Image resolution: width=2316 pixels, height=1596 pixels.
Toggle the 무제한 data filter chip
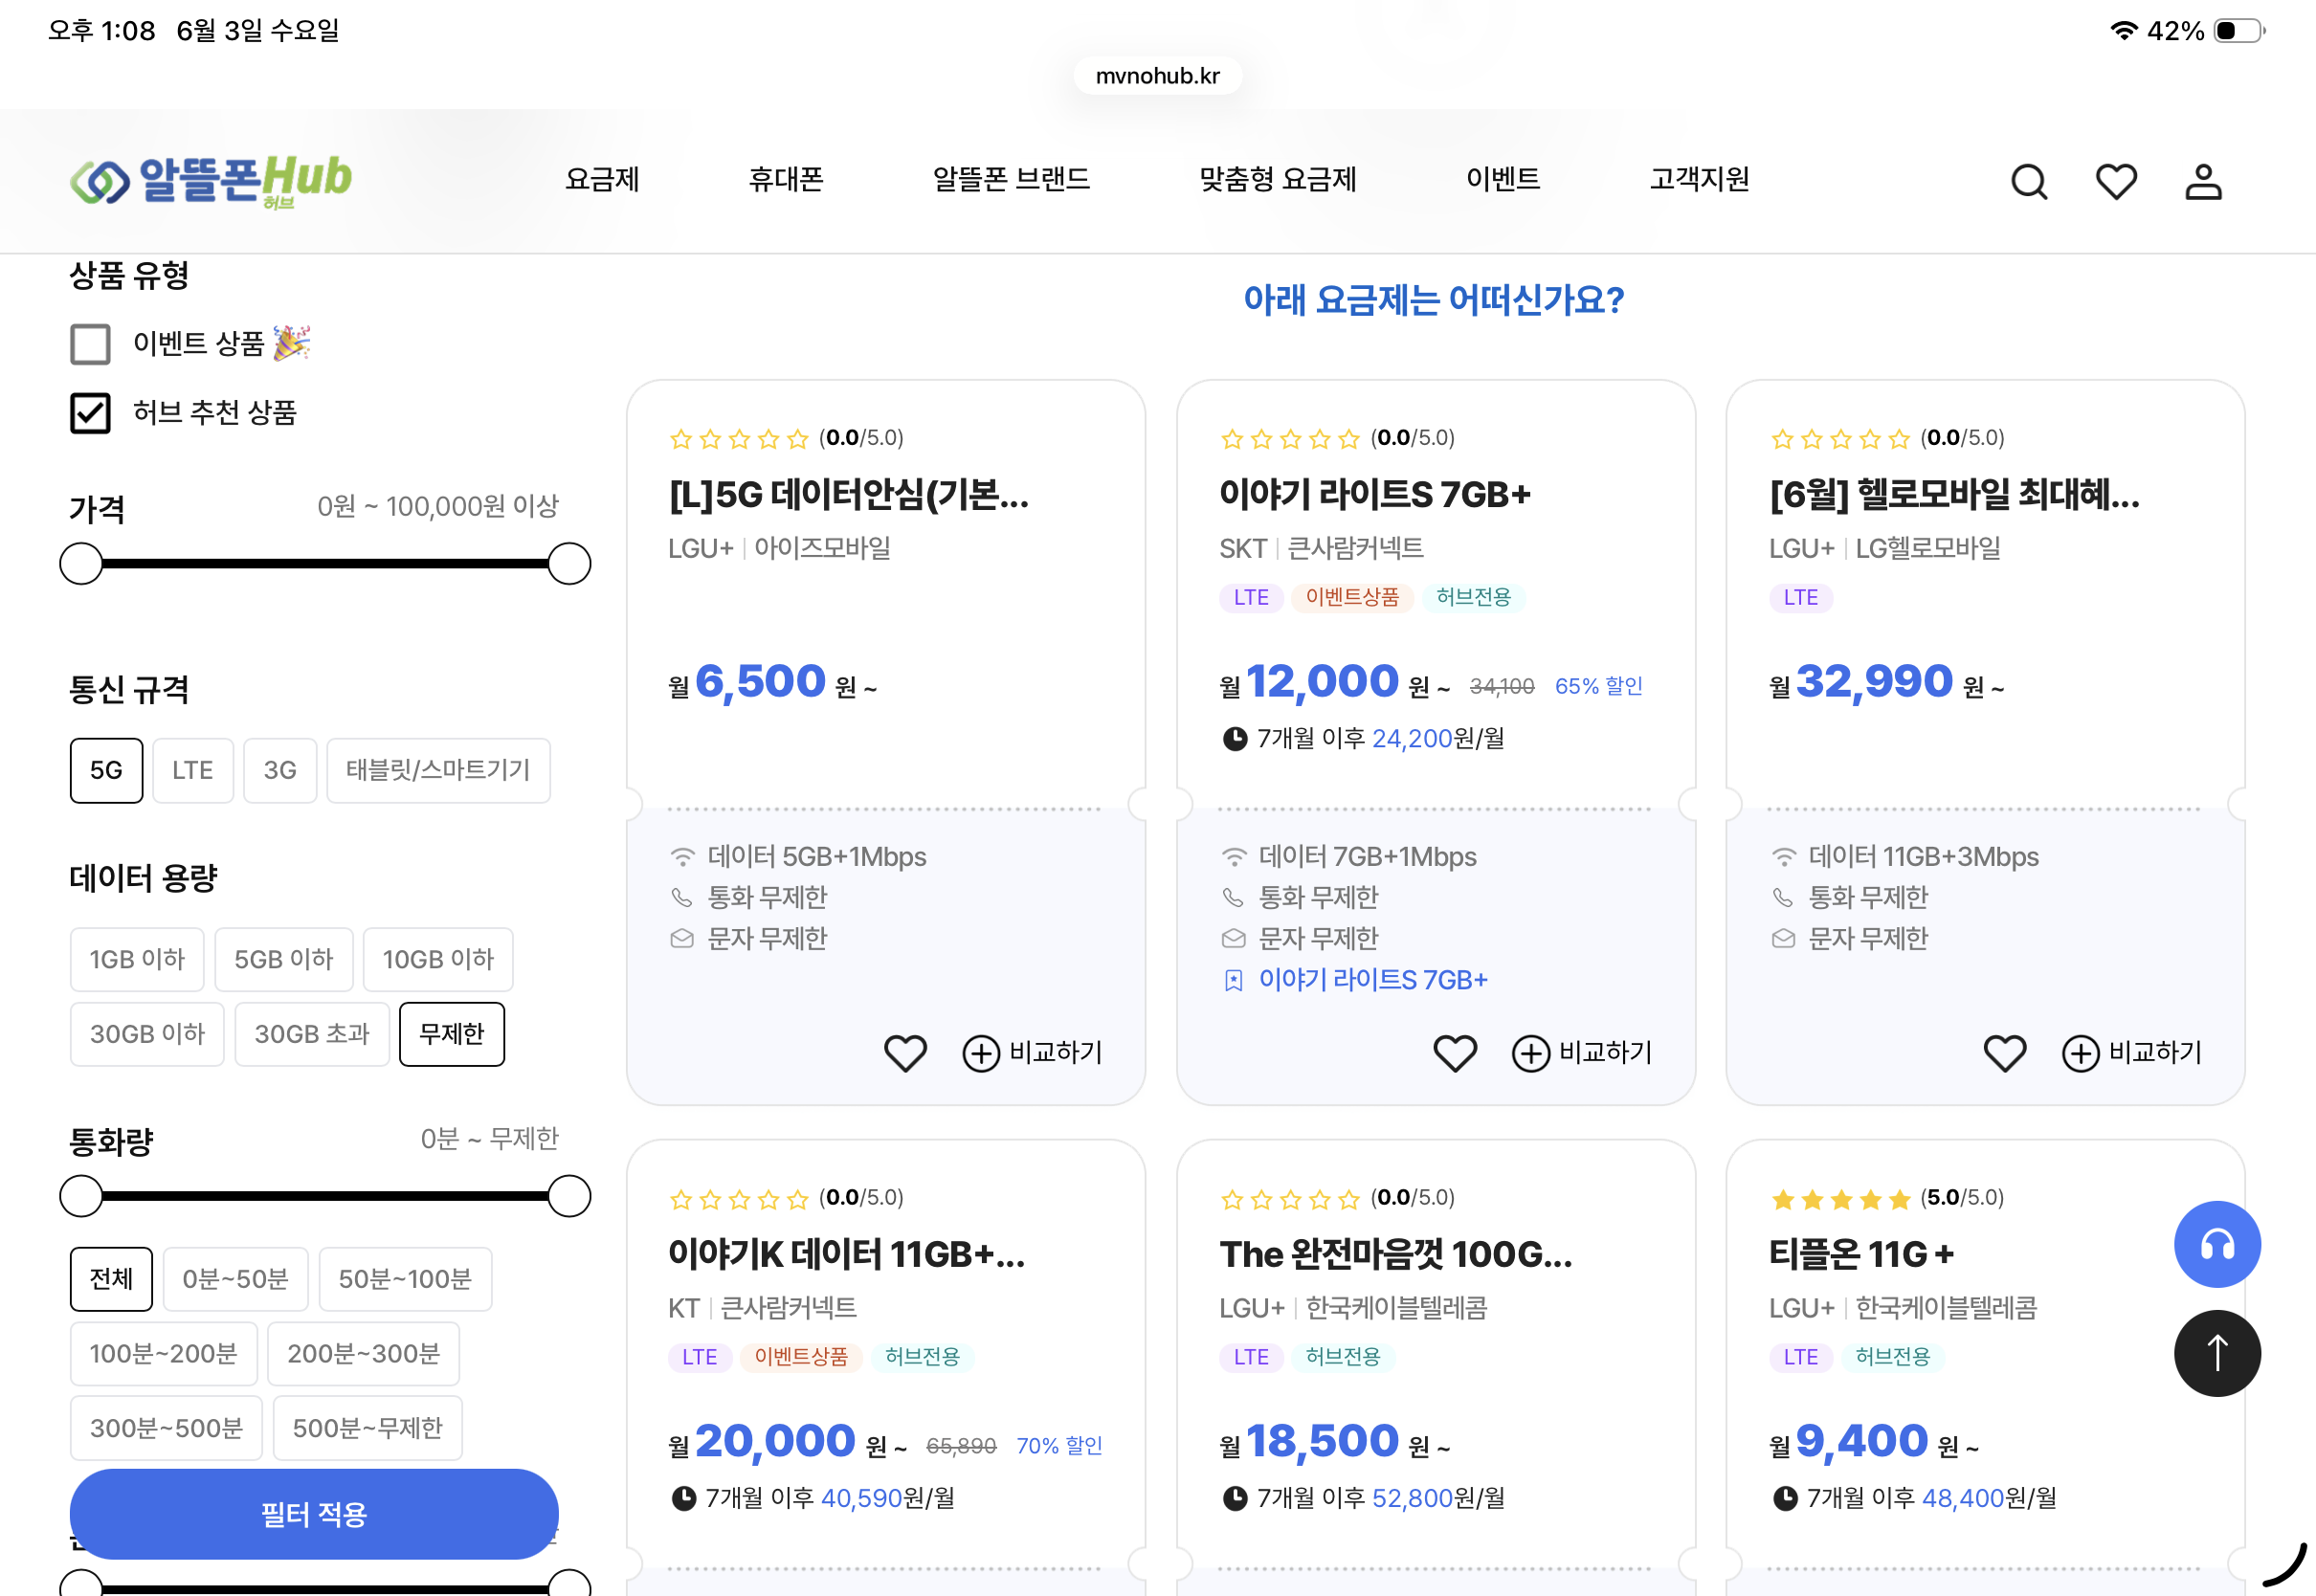[452, 1034]
